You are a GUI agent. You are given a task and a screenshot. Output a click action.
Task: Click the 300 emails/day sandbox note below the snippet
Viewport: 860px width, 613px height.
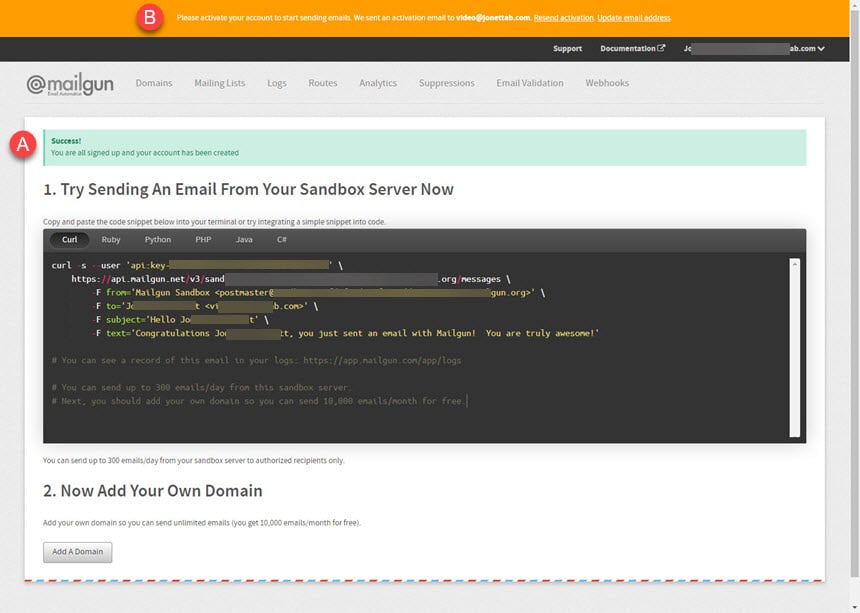(x=194, y=461)
